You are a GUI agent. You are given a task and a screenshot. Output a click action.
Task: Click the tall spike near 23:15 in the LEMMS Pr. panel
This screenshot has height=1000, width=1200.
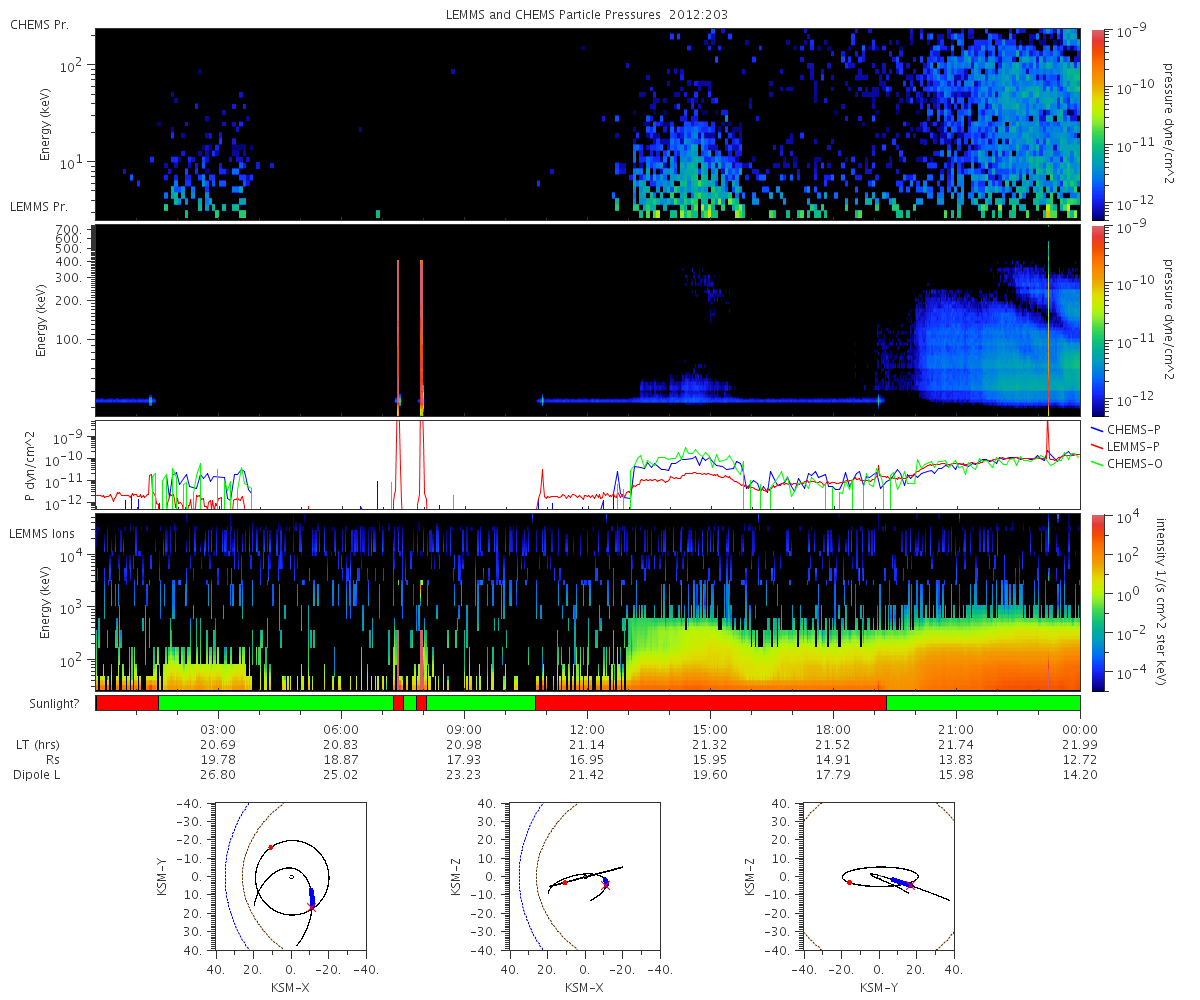click(1048, 328)
